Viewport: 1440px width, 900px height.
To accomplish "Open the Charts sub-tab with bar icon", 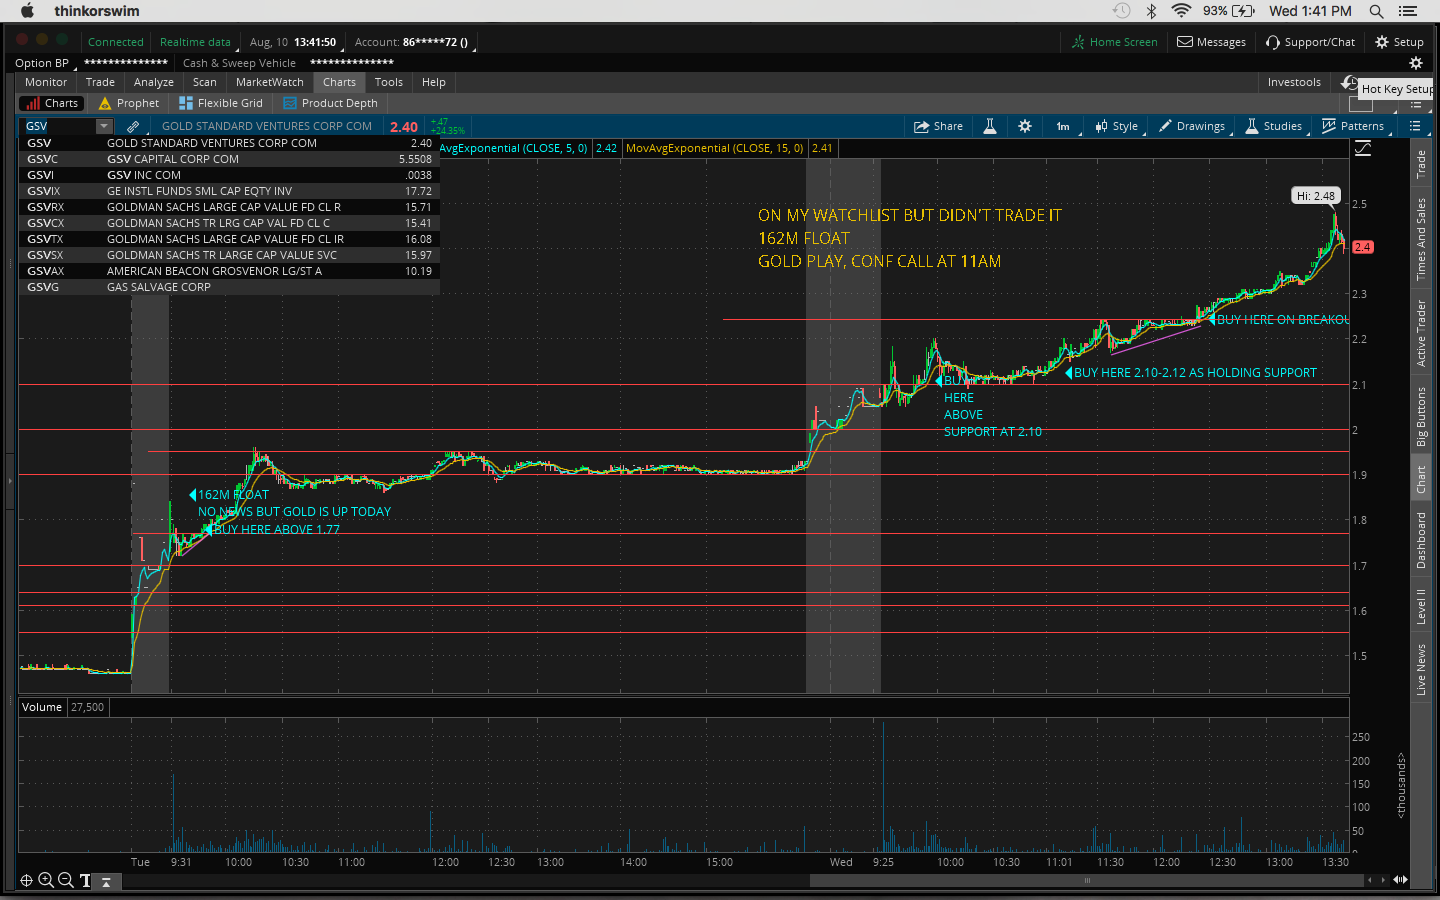I will click(52, 103).
